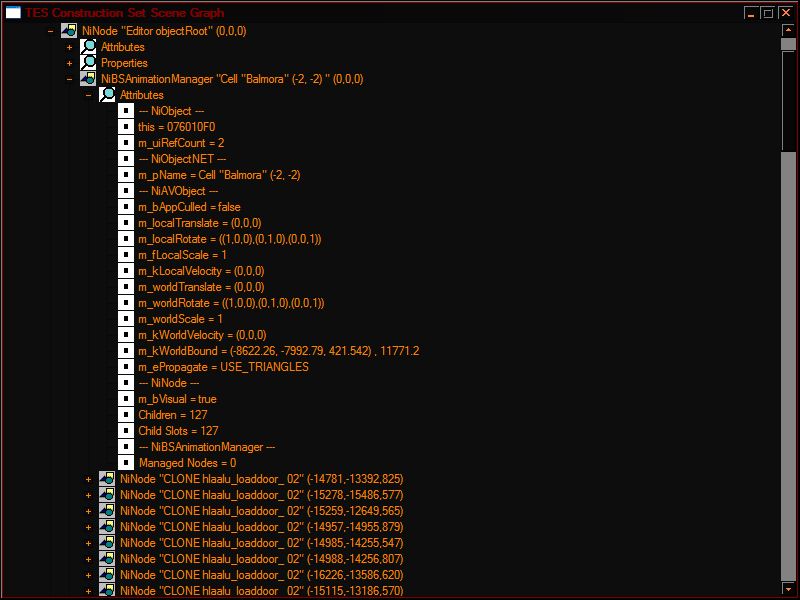The height and width of the screenshot is (600, 800).
Task: Click the bullet icon beside m_bVisual
Action: pyautogui.click(x=126, y=399)
